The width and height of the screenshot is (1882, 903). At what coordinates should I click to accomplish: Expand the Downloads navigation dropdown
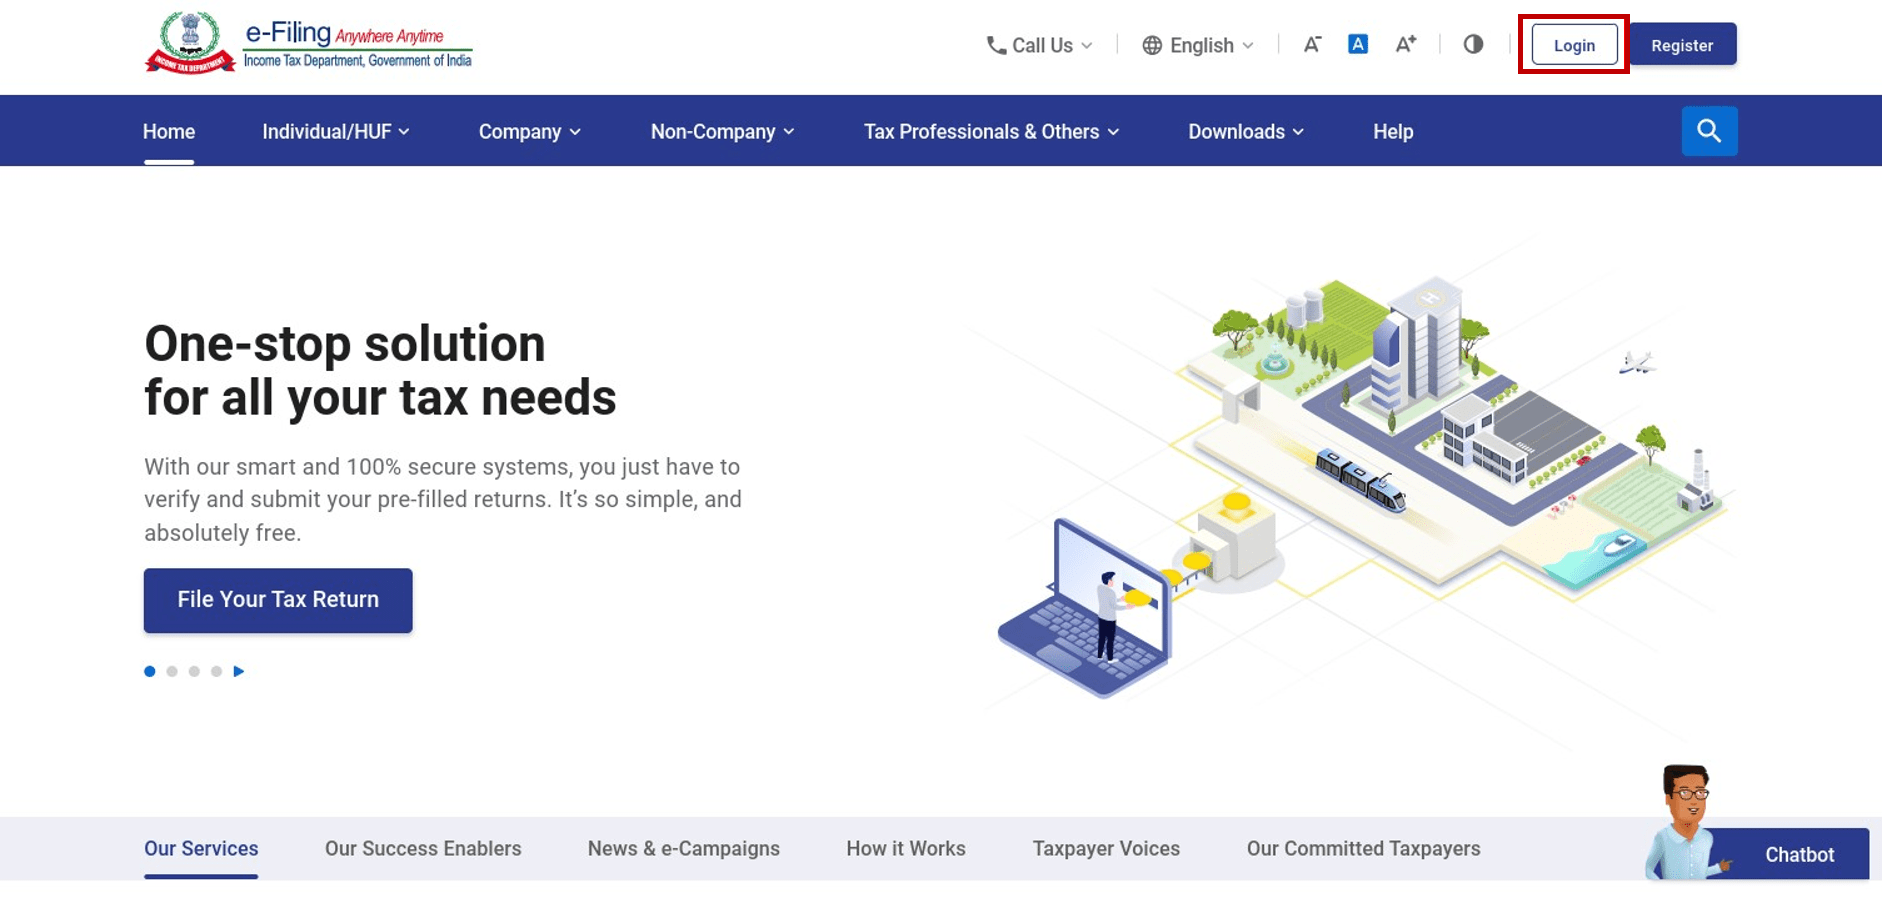(1245, 131)
